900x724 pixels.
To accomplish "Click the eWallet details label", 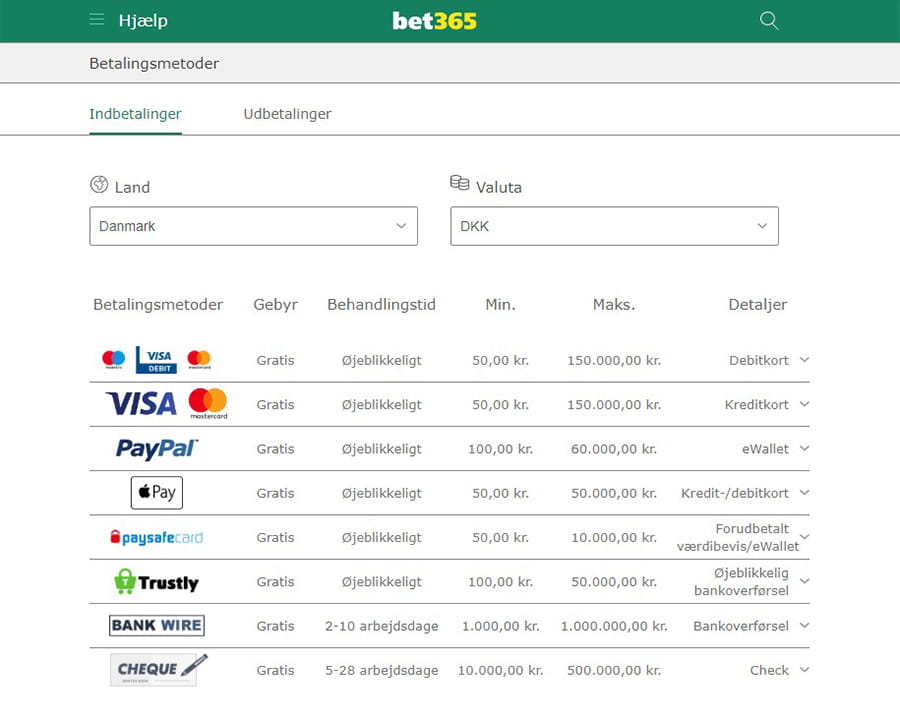I will click(x=765, y=448).
